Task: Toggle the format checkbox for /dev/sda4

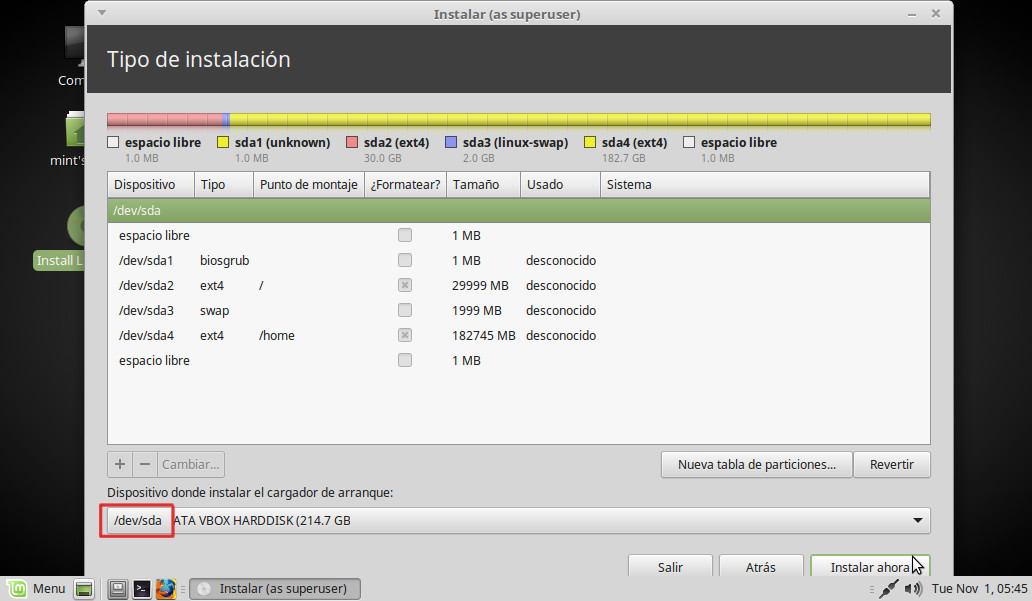Action: click(404, 335)
